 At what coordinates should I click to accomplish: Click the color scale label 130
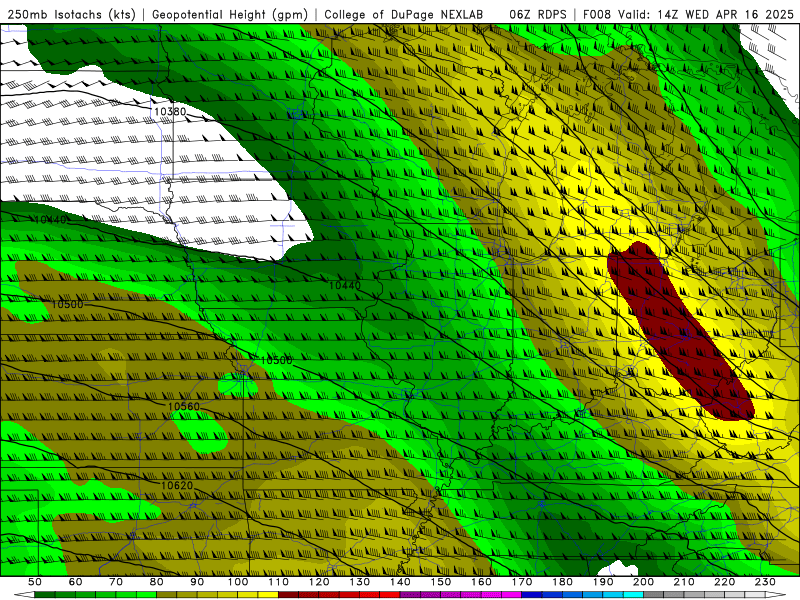[360, 582]
